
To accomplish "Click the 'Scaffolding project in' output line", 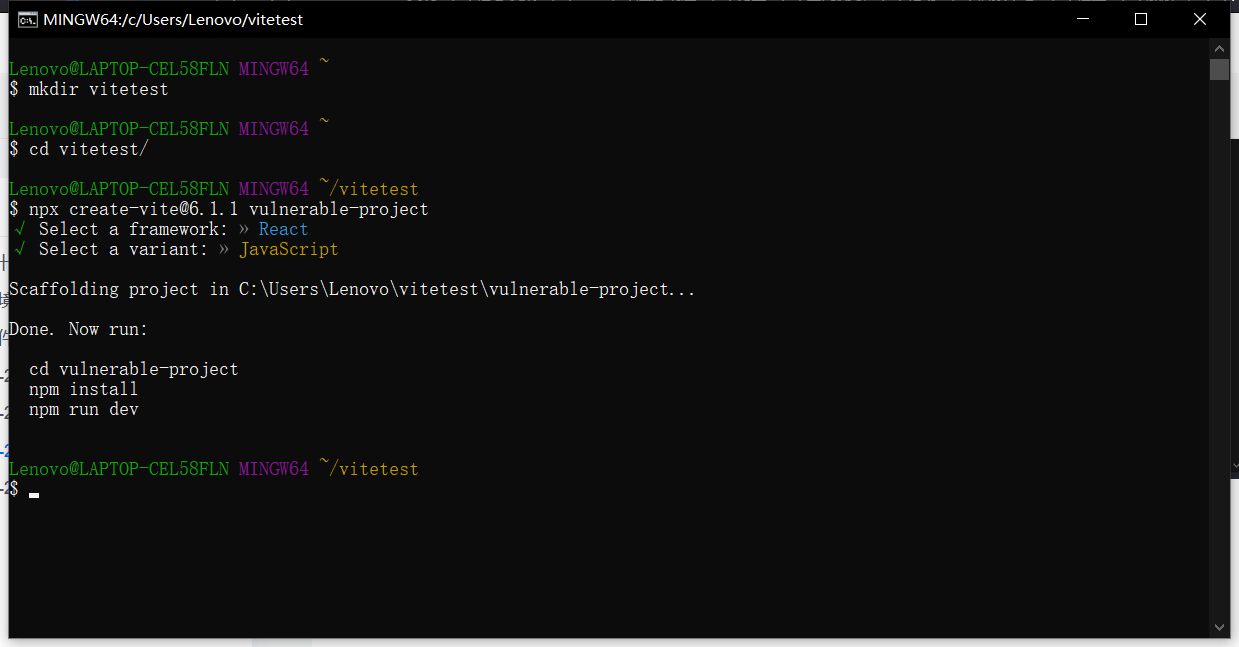I will (352, 289).
